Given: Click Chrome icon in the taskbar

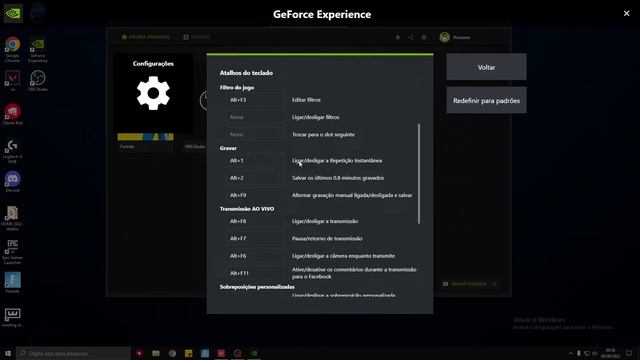Looking at the screenshot, I should point(172,353).
